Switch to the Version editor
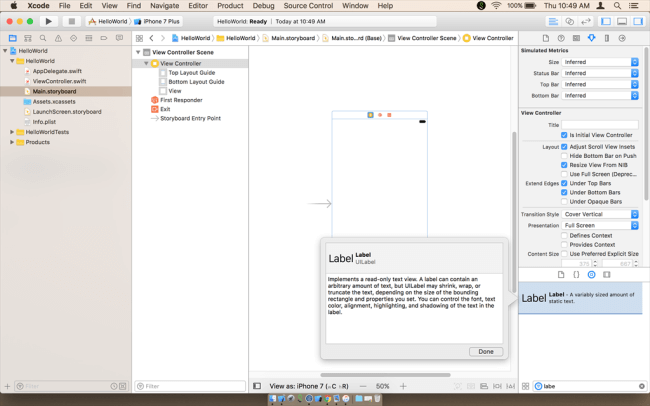650x406 pixels. coord(586,21)
